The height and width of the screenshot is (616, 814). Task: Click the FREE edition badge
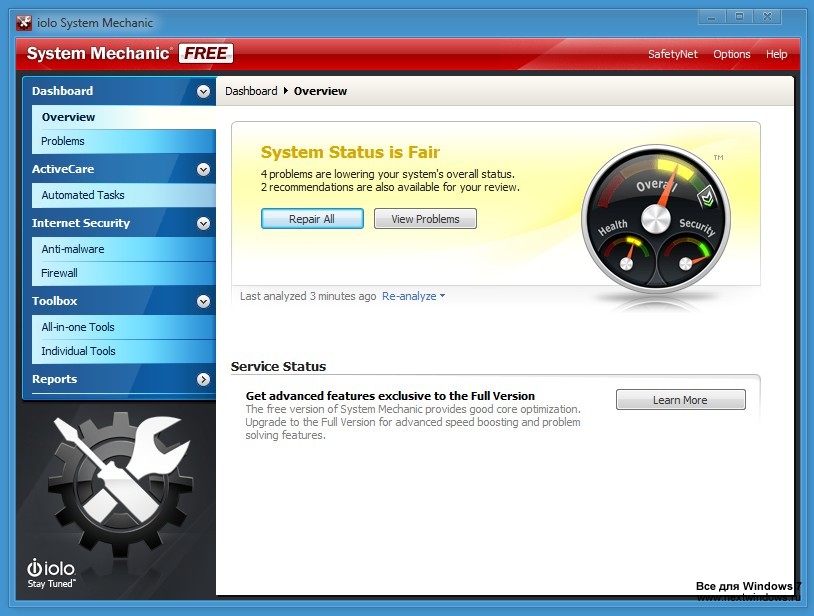point(206,53)
